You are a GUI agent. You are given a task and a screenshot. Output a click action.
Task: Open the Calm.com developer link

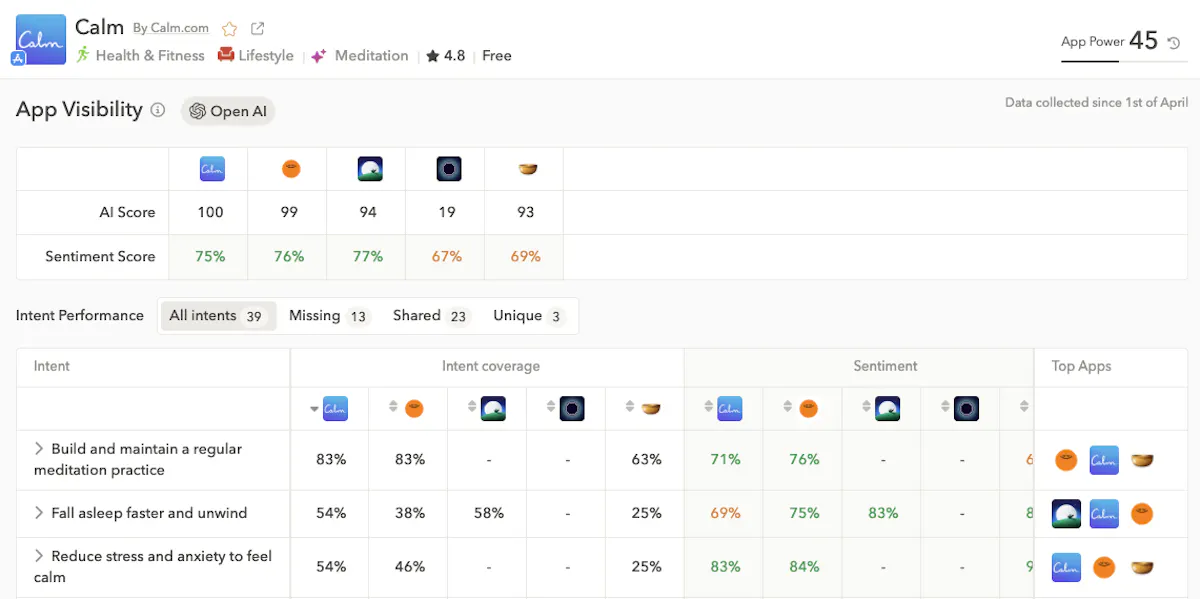coord(180,29)
